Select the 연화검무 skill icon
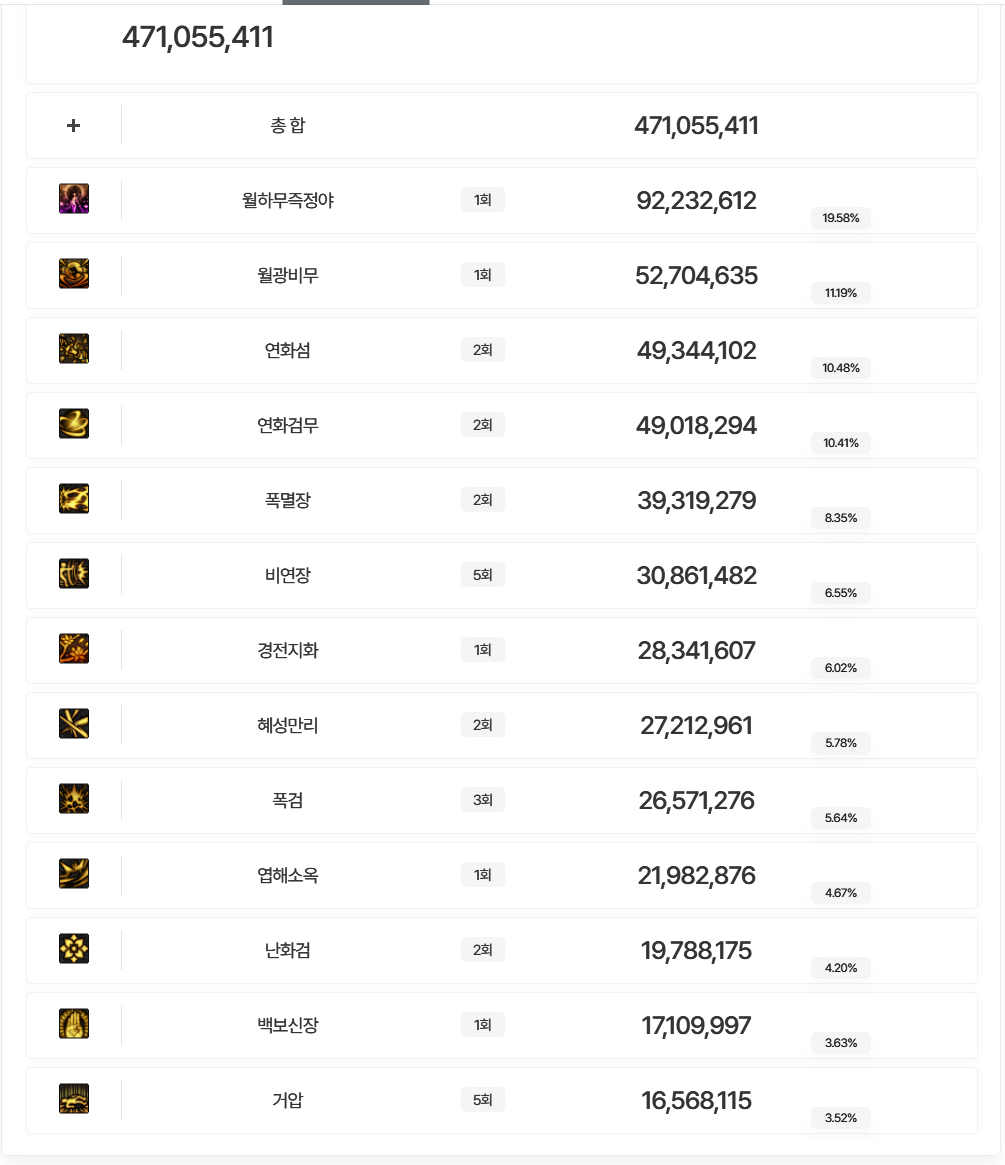Image resolution: width=1005 pixels, height=1165 pixels. [x=74, y=424]
